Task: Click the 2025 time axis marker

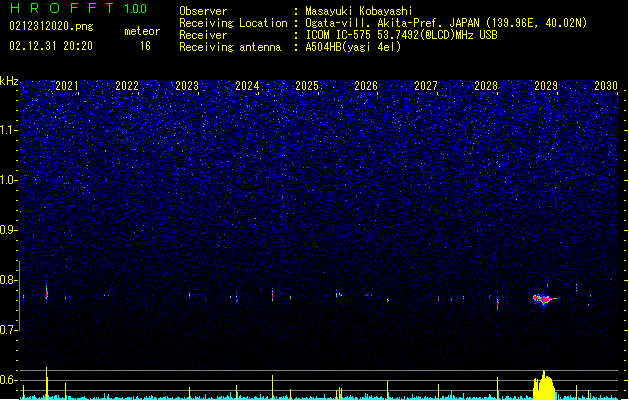Action: point(306,86)
